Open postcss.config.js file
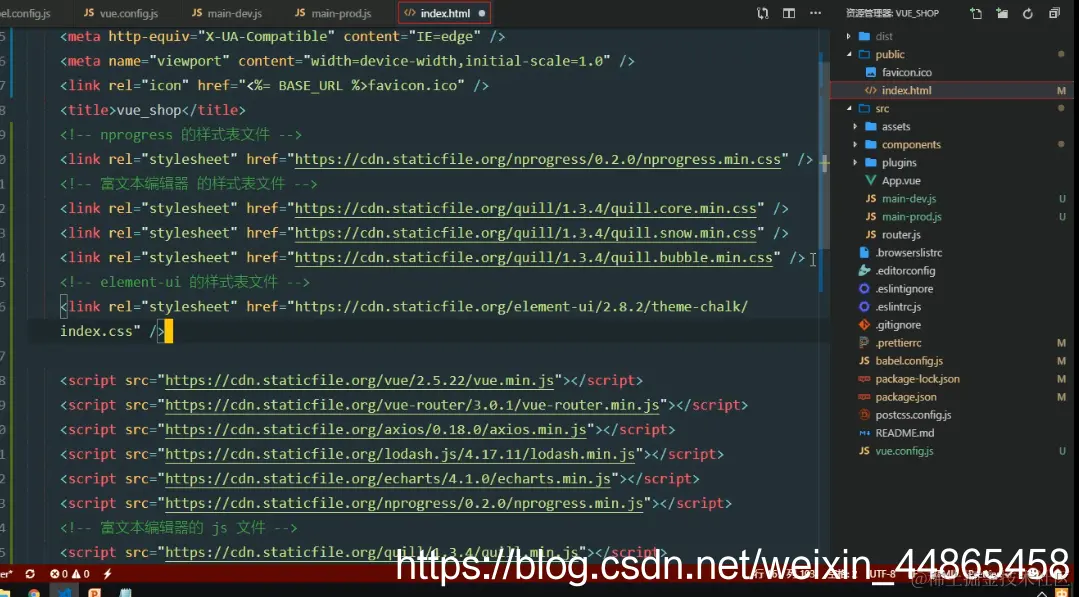The width and height of the screenshot is (1079, 597). [913, 415]
